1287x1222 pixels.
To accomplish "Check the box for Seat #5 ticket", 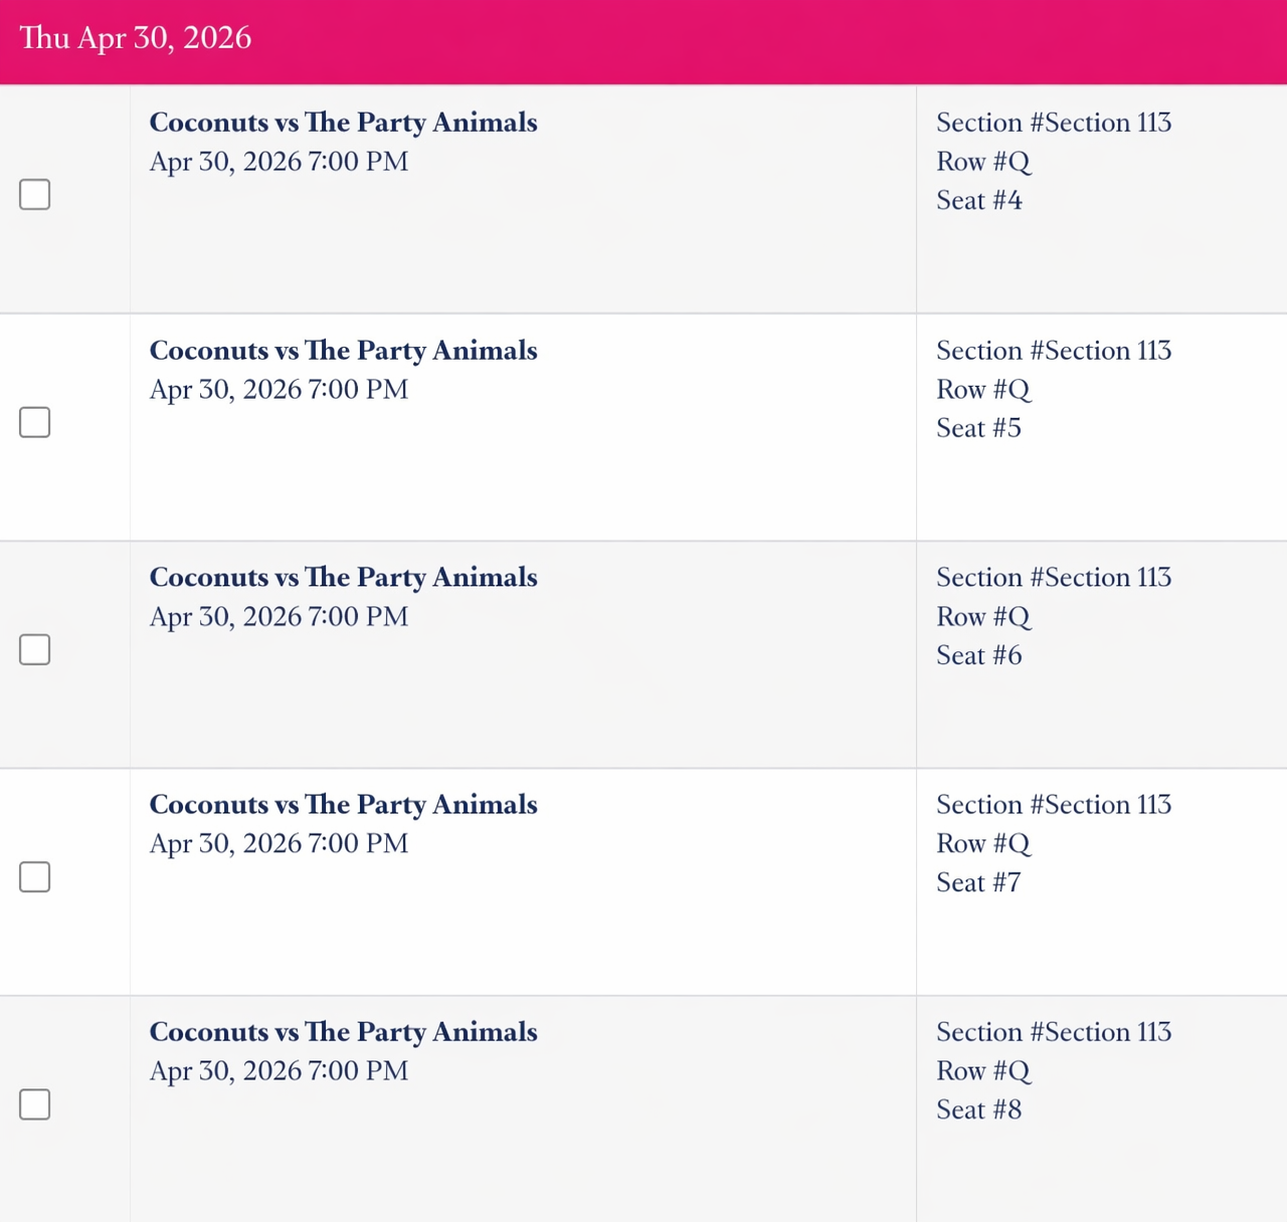I will 35,422.
